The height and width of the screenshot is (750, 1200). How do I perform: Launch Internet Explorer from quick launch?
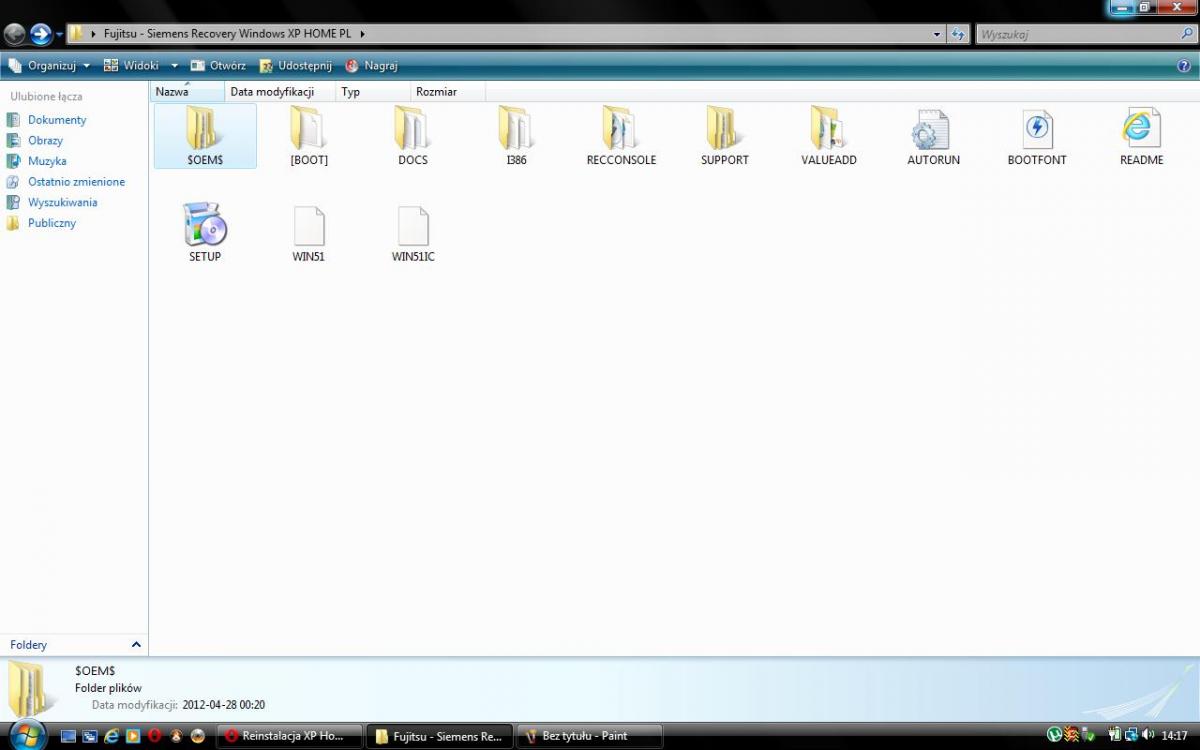[x=112, y=736]
